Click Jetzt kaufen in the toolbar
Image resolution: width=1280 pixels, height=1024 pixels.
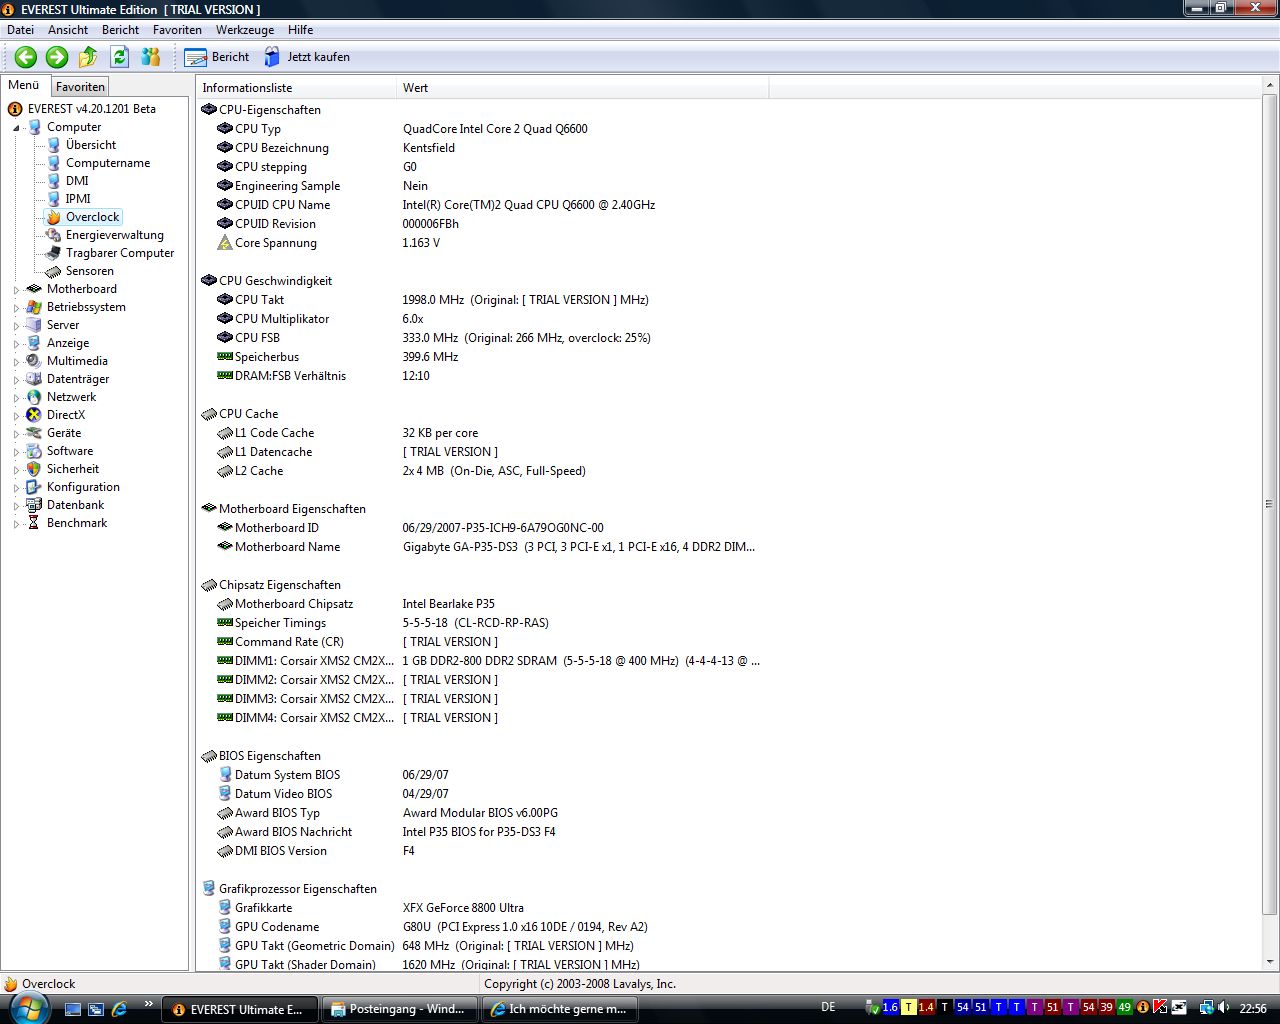click(307, 57)
